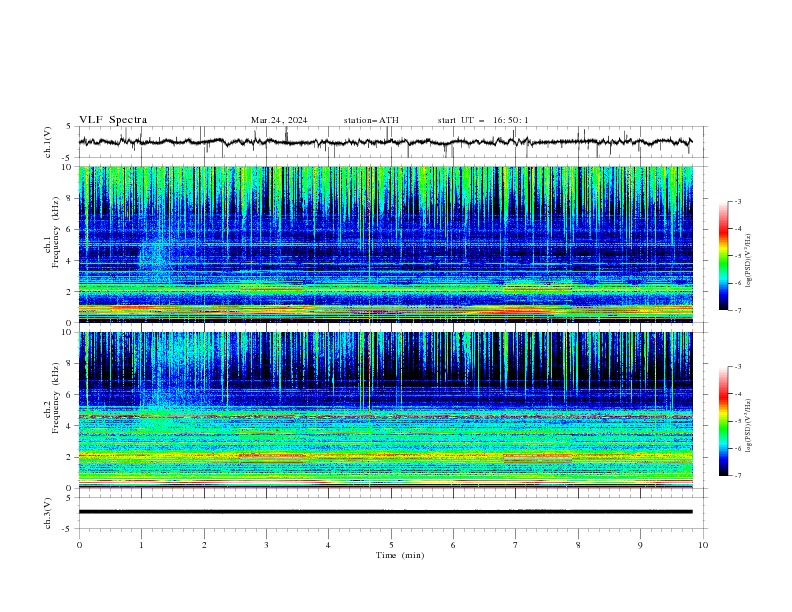792x612 pixels.
Task: Click the time axis tick label "5"
Action: point(391,545)
